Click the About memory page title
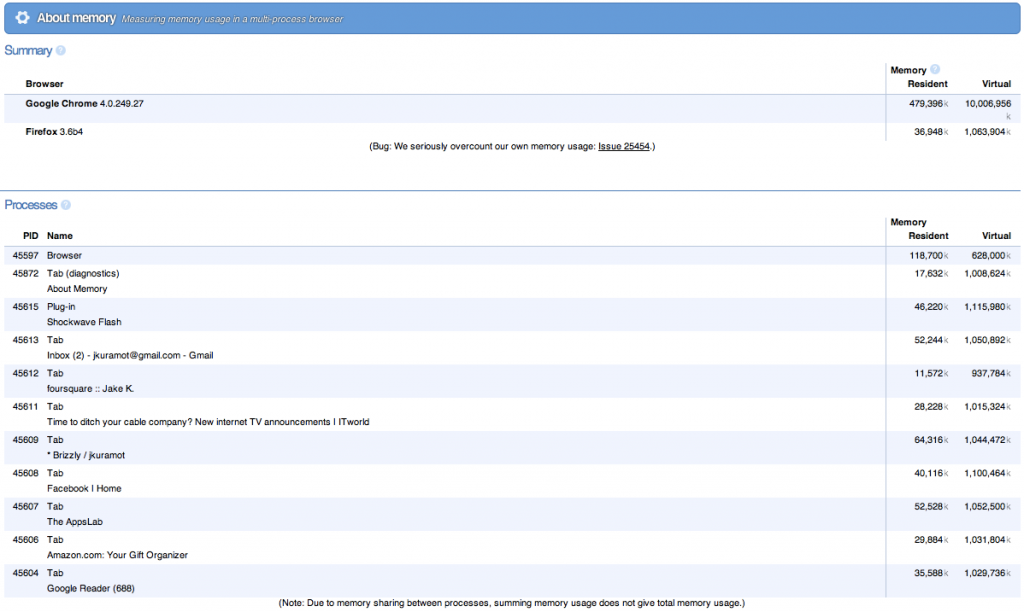This screenshot has width=1024, height=612. [76, 18]
